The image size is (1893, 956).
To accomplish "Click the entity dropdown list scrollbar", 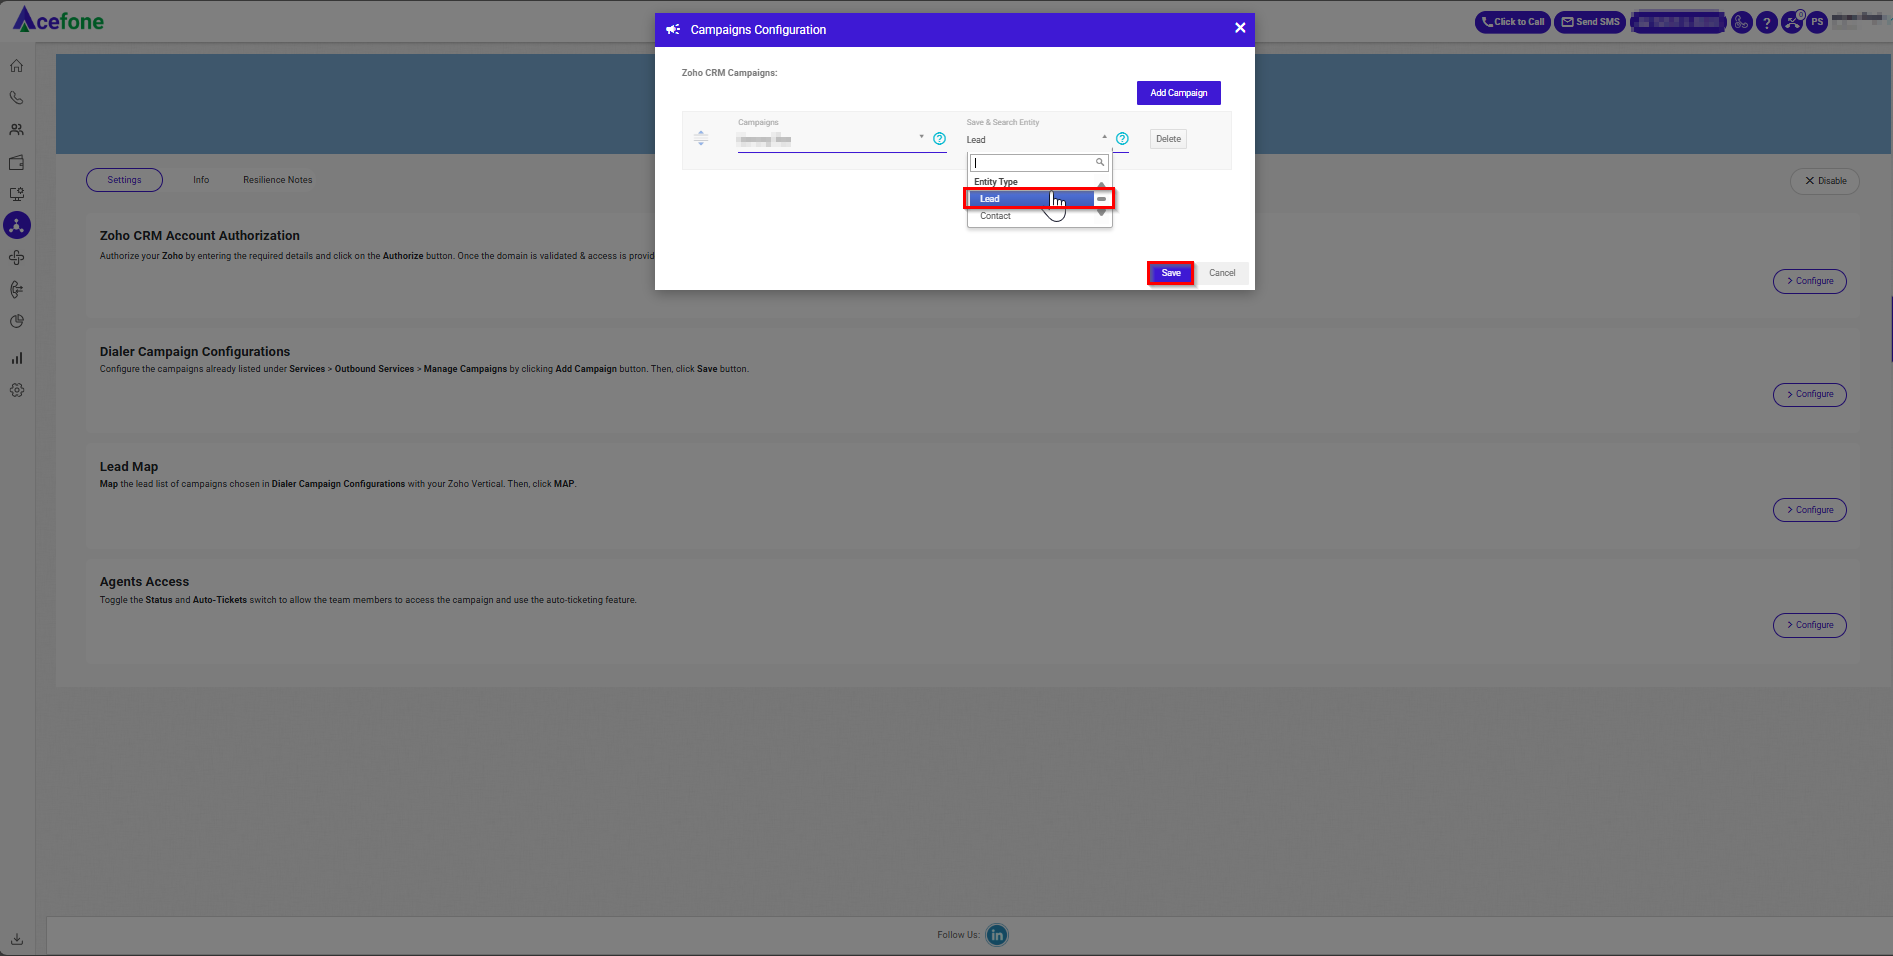I will pyautogui.click(x=1102, y=199).
